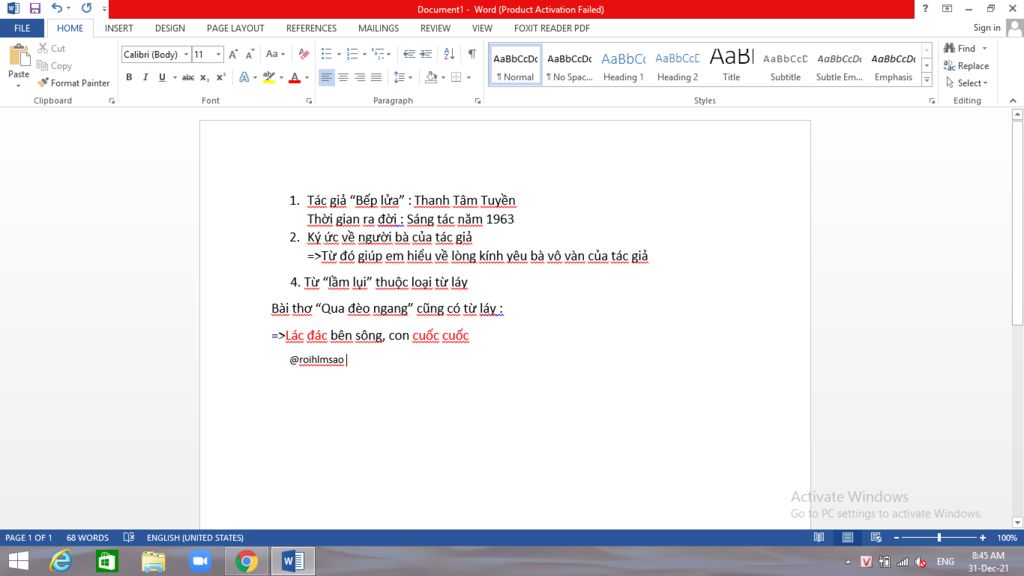Open font name dropdown Calibri (Body)
The width and height of the screenshot is (1024, 576).
[x=186, y=54]
